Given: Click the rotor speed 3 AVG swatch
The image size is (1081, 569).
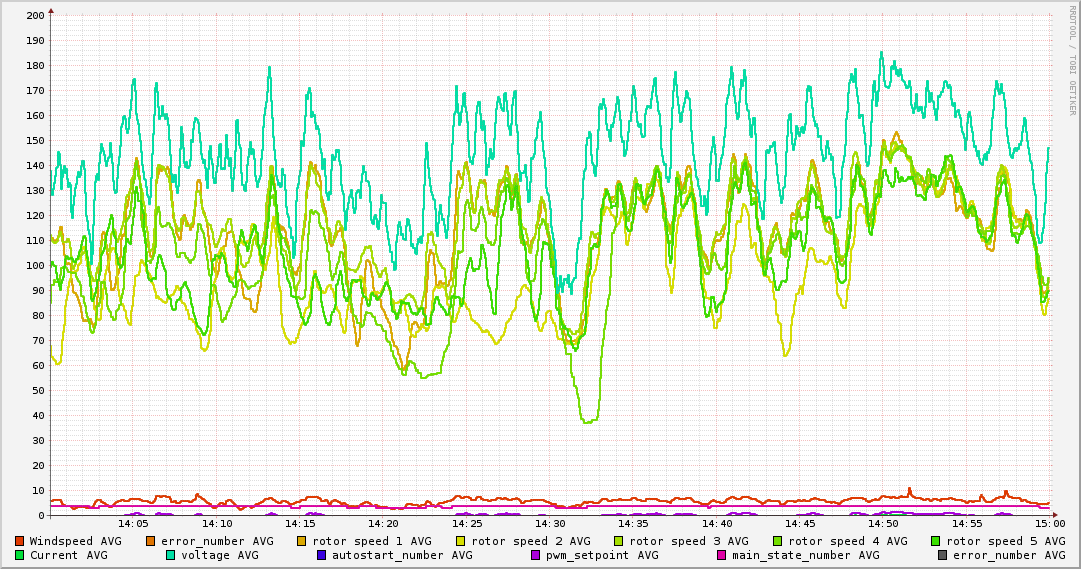Looking at the screenshot, I should tap(619, 541).
